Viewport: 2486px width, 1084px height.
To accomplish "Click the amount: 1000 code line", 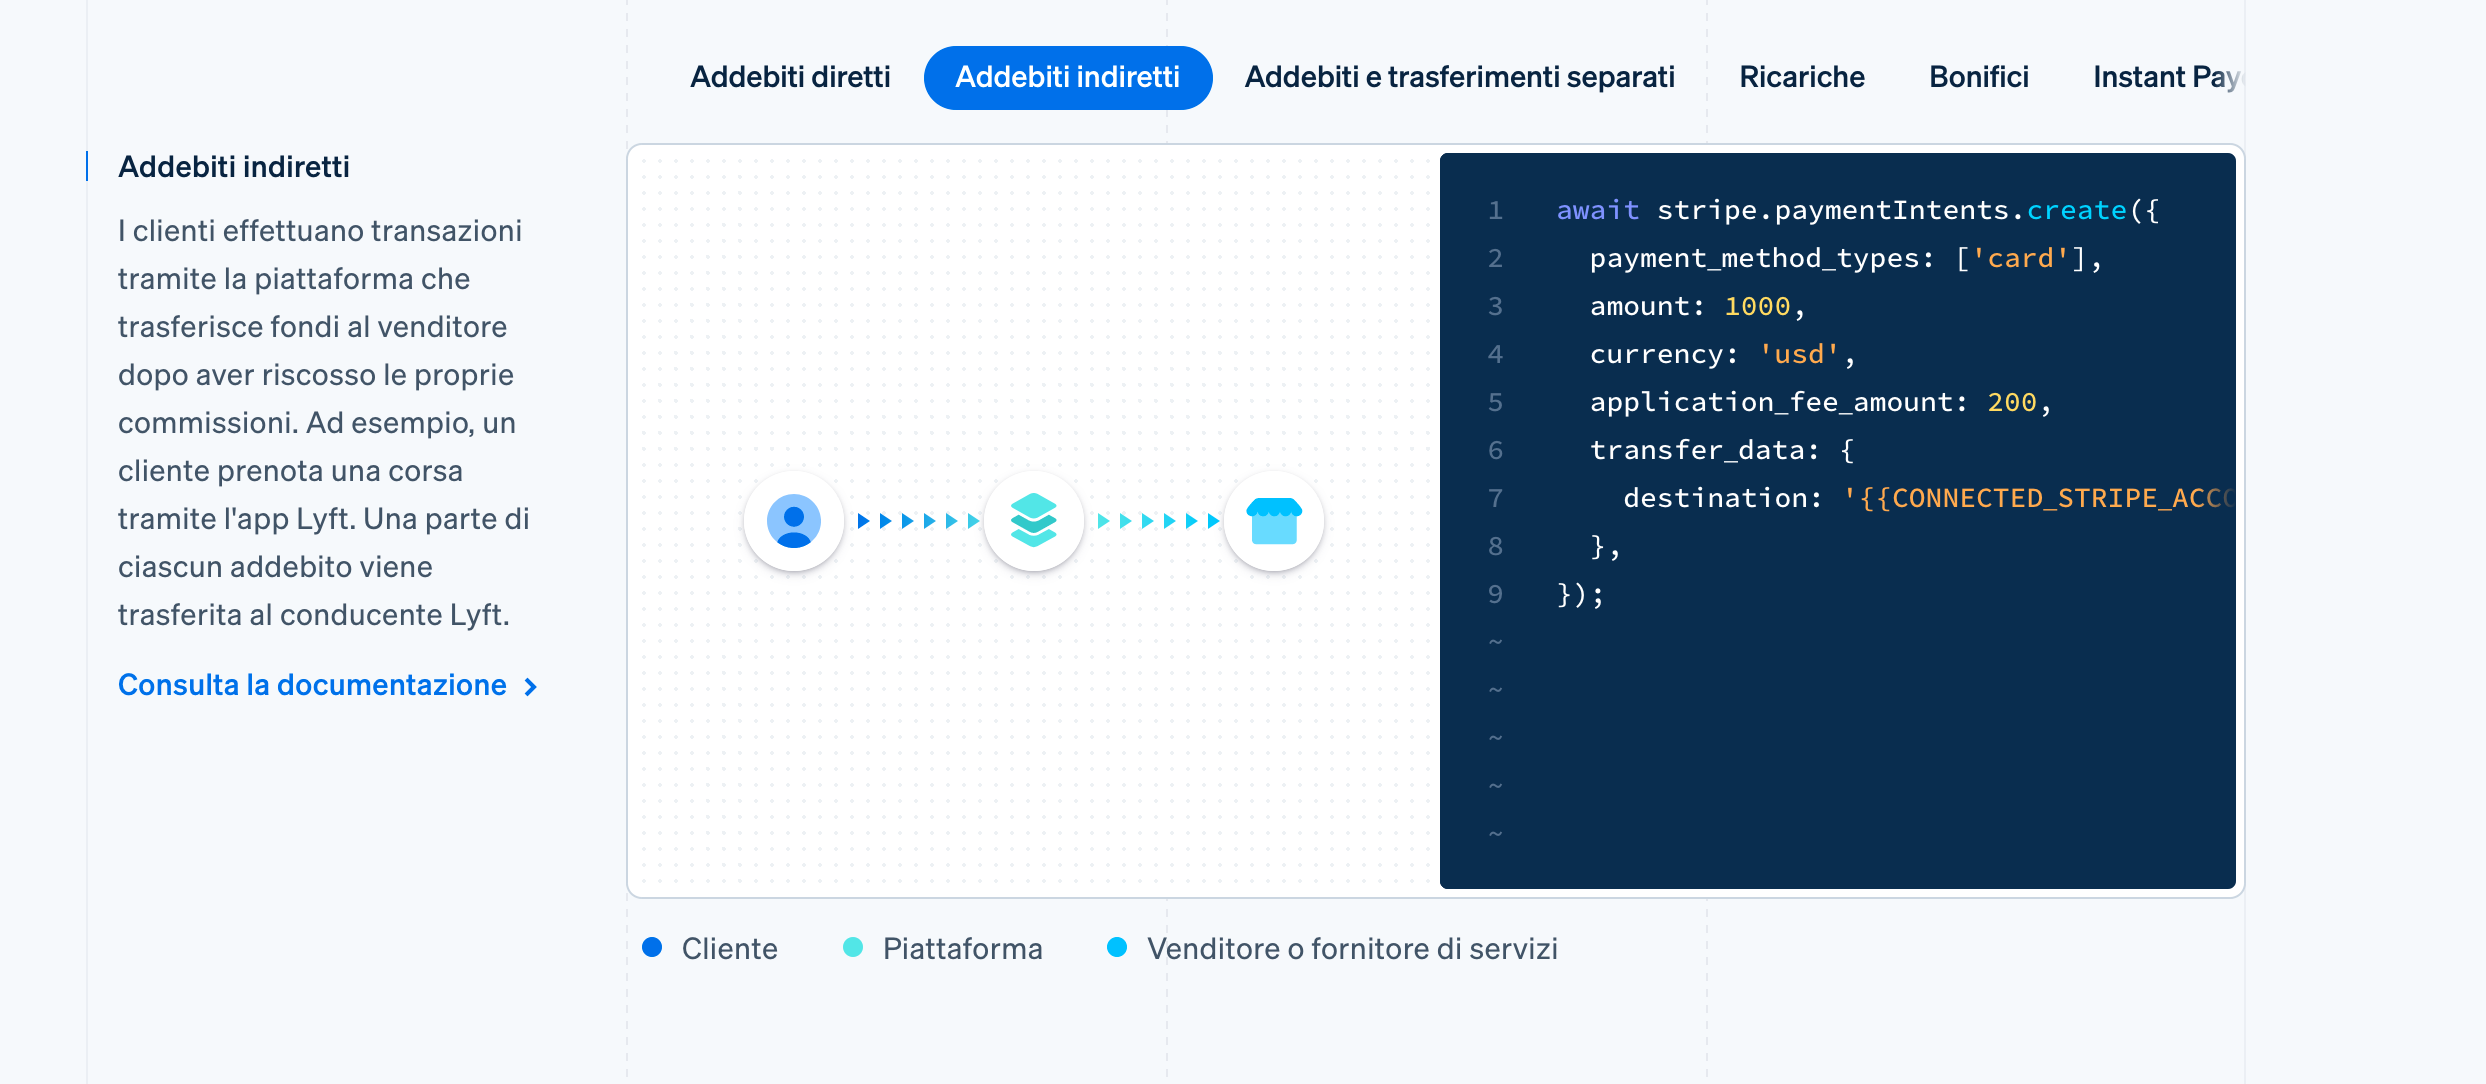I will (x=1697, y=306).
